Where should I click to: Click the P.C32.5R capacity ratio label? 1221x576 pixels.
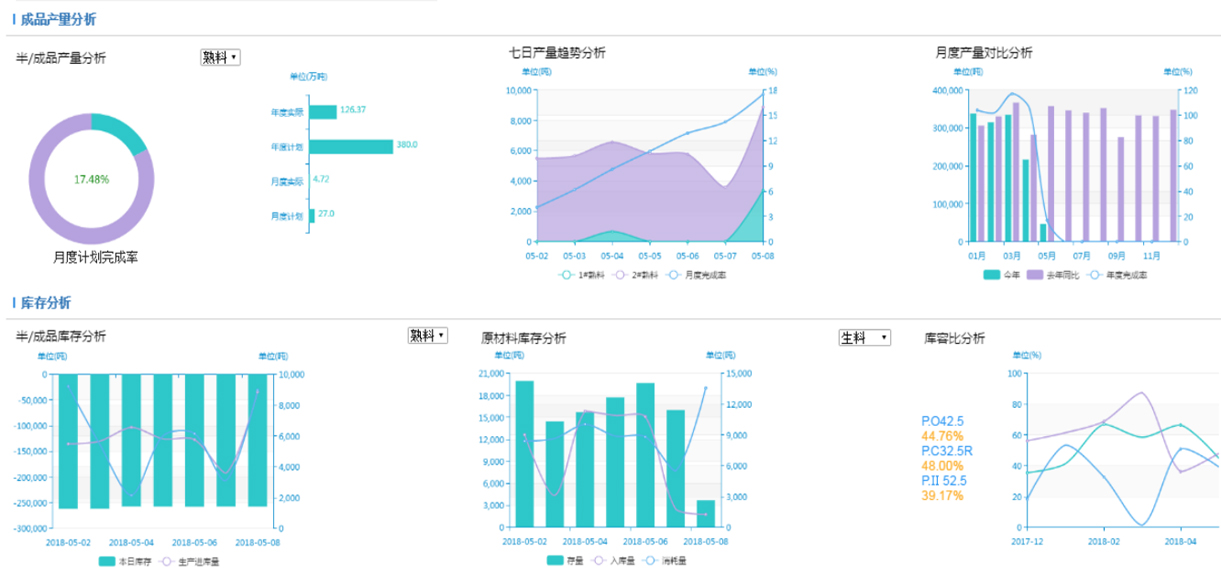click(x=947, y=451)
